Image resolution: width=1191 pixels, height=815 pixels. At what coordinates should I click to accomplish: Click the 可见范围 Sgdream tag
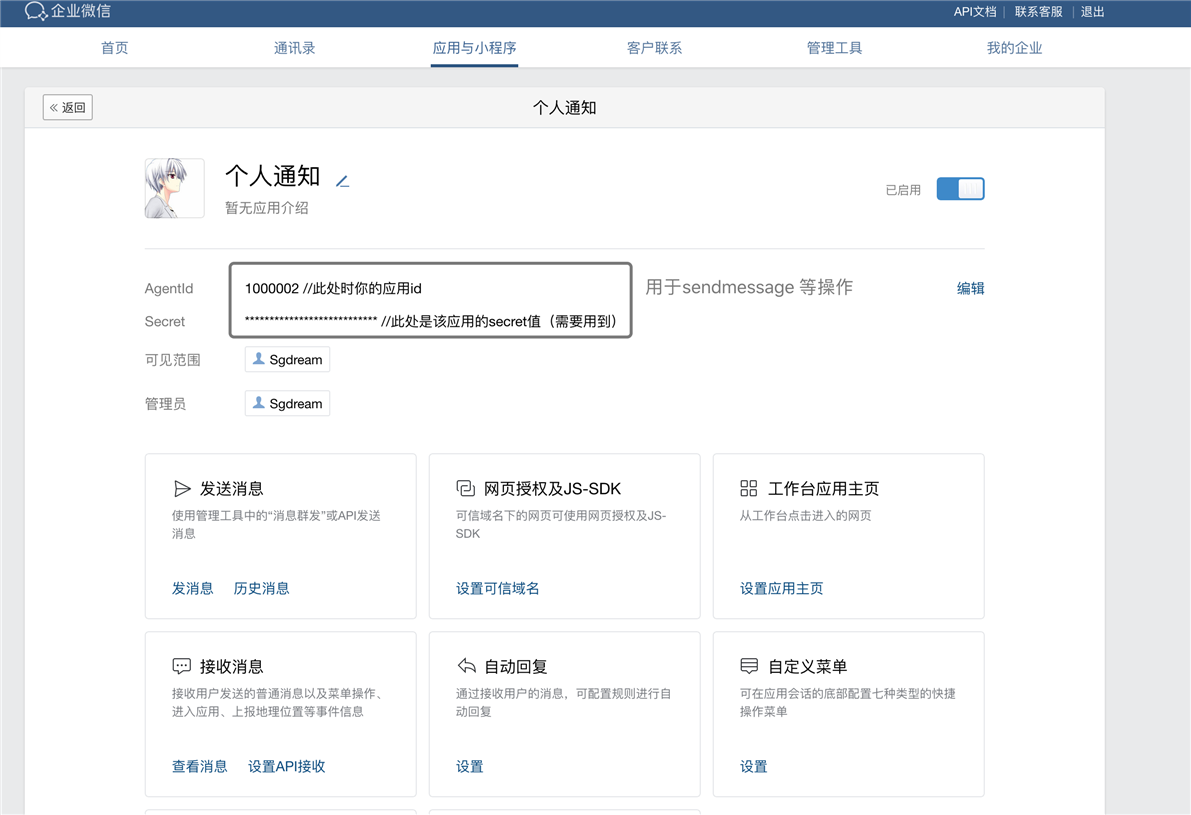pos(287,359)
